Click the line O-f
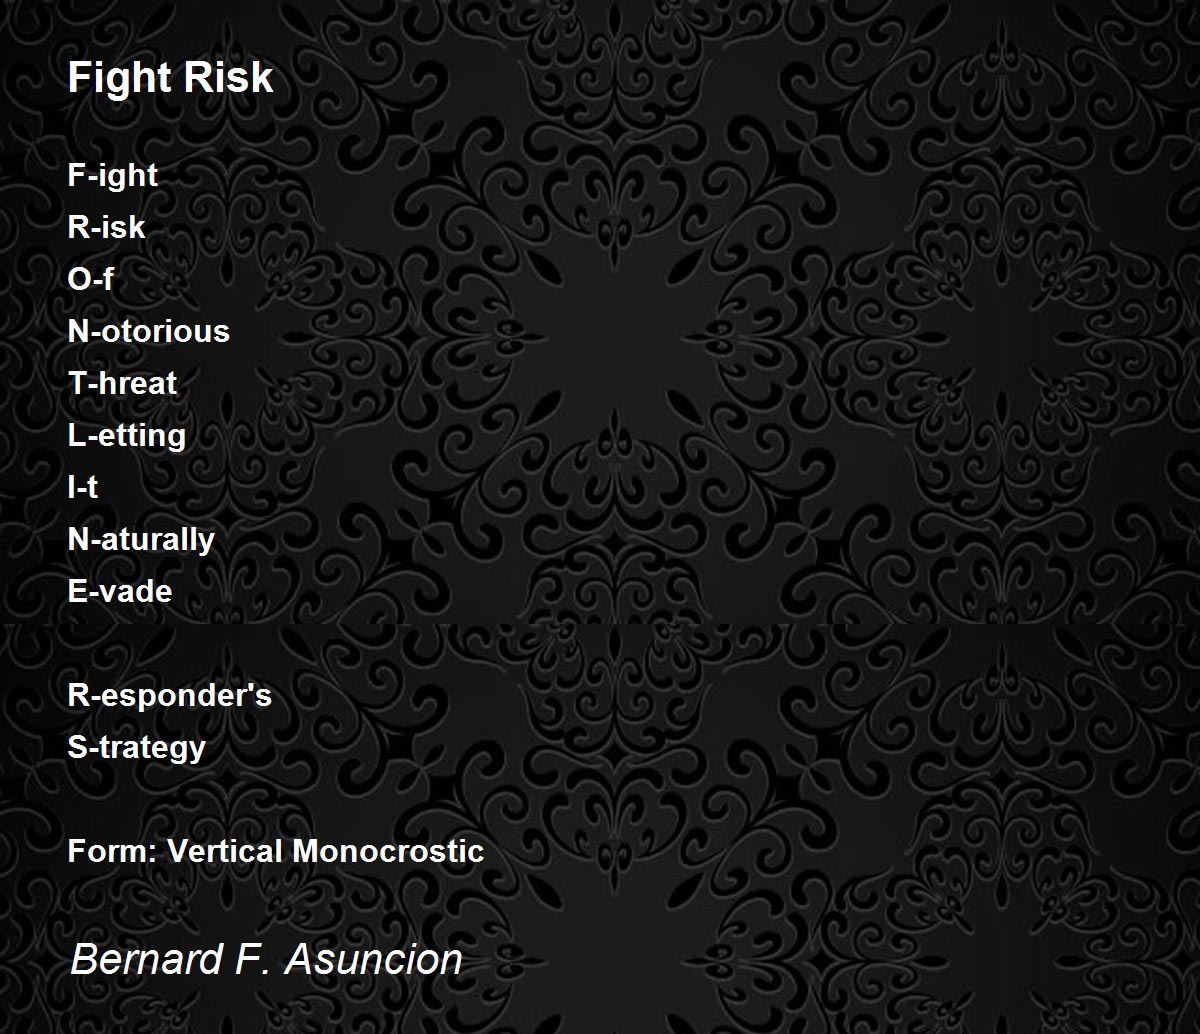Screen dimensions: 1200x1034 90,279
